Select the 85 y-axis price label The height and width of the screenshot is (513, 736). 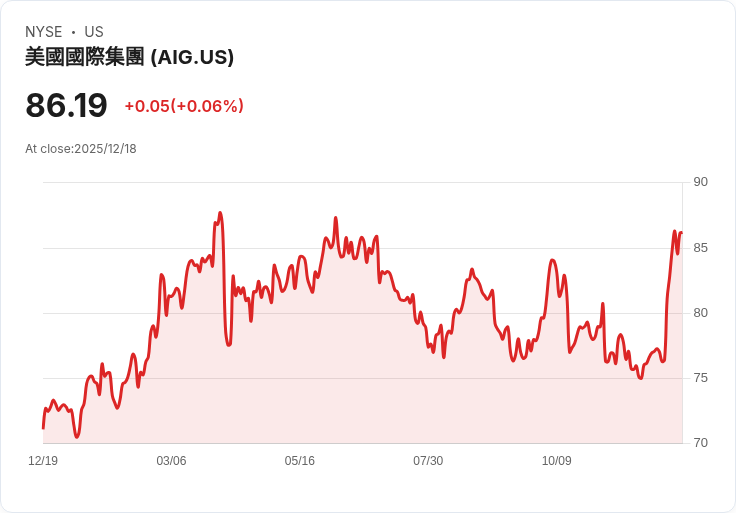click(700, 247)
